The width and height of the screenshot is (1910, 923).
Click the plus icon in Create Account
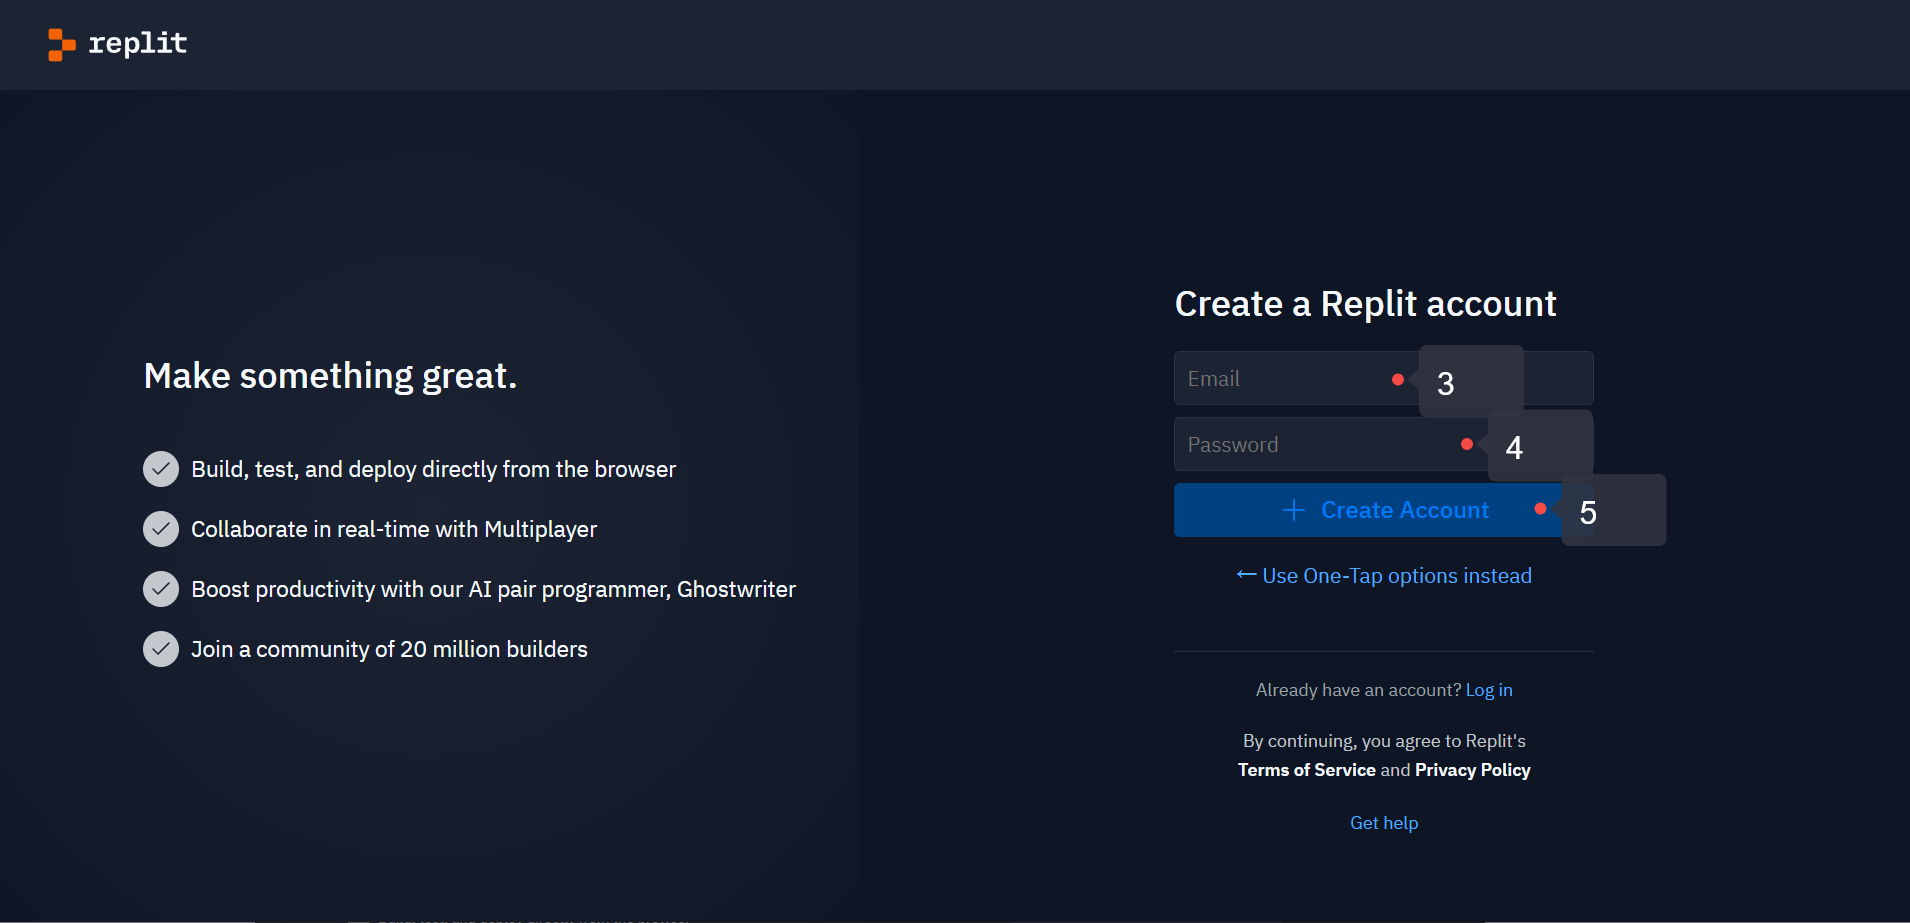1294,510
